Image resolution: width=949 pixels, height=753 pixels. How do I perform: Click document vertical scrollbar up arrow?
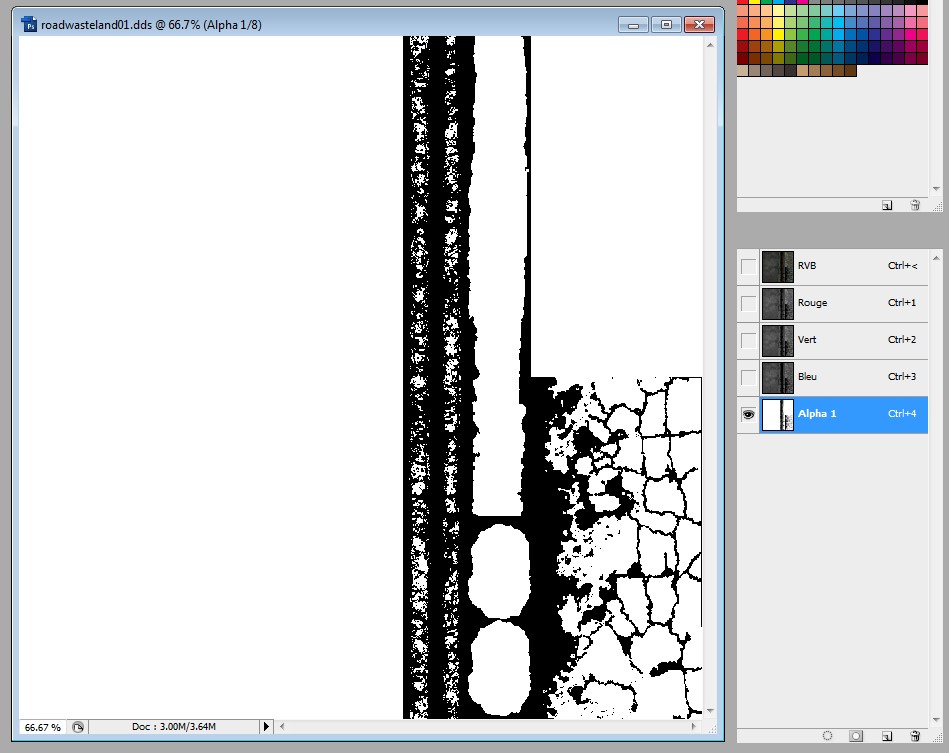point(711,45)
